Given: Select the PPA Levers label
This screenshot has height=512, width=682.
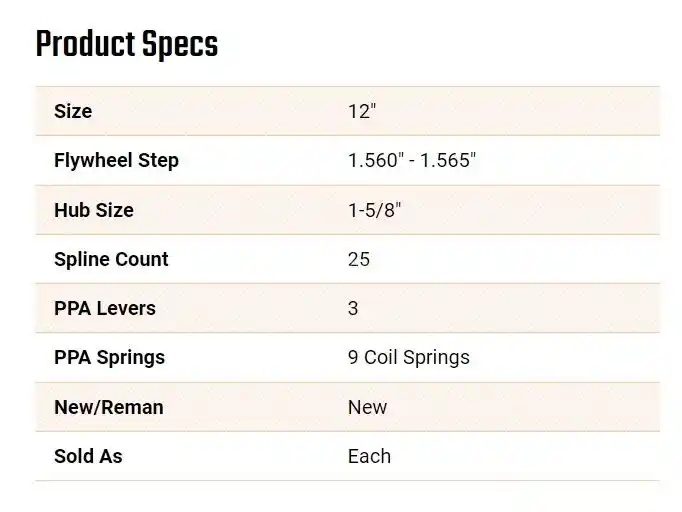Looking at the screenshot, I should pyautogui.click(x=105, y=308).
